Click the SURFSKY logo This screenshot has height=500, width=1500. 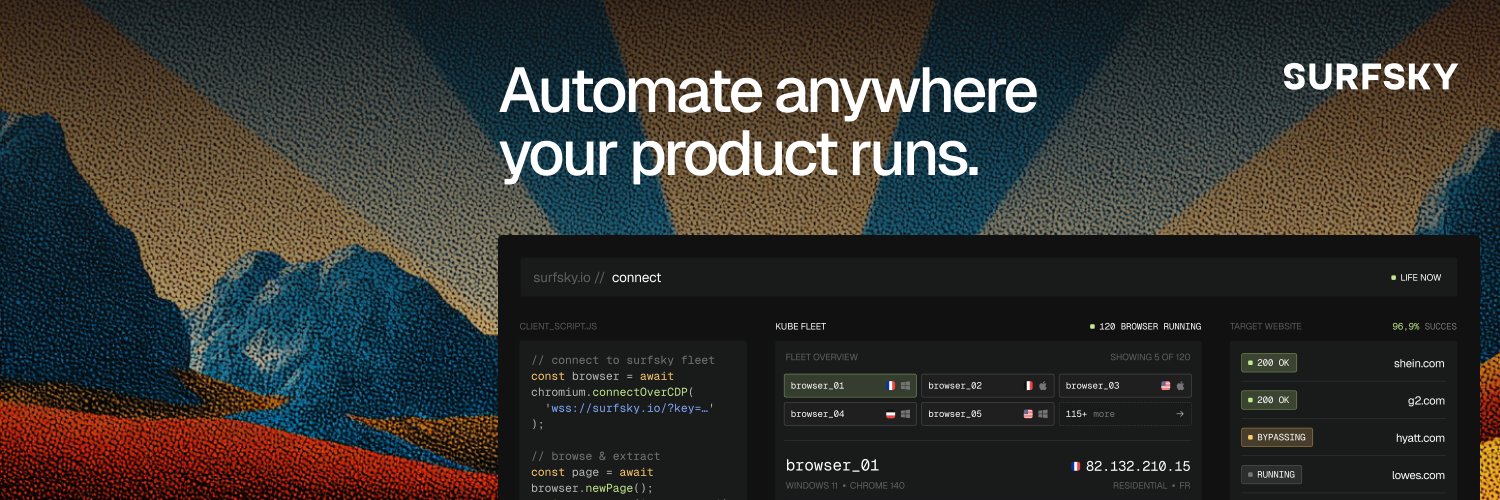(1371, 77)
